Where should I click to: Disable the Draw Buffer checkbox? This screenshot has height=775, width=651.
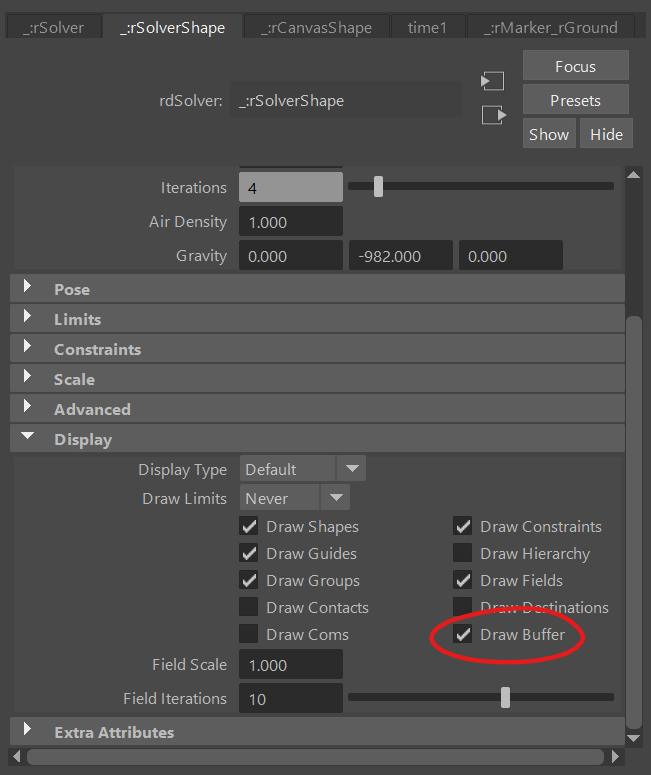[463, 634]
